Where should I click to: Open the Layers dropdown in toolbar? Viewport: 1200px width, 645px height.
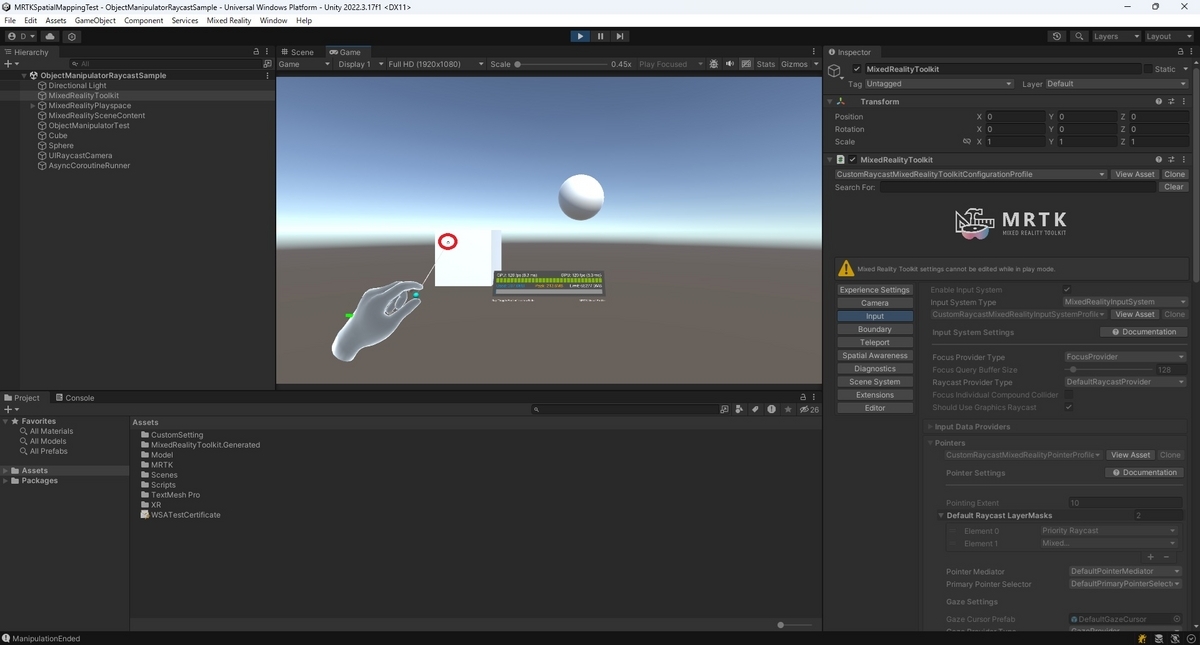(x=1114, y=36)
